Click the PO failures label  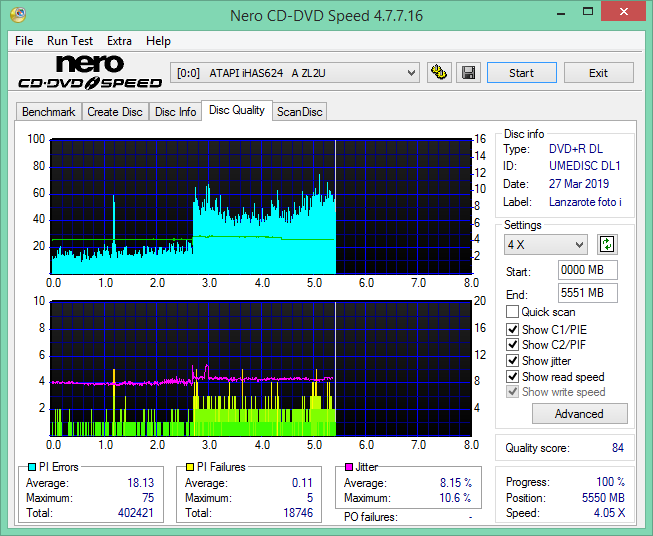(371, 517)
